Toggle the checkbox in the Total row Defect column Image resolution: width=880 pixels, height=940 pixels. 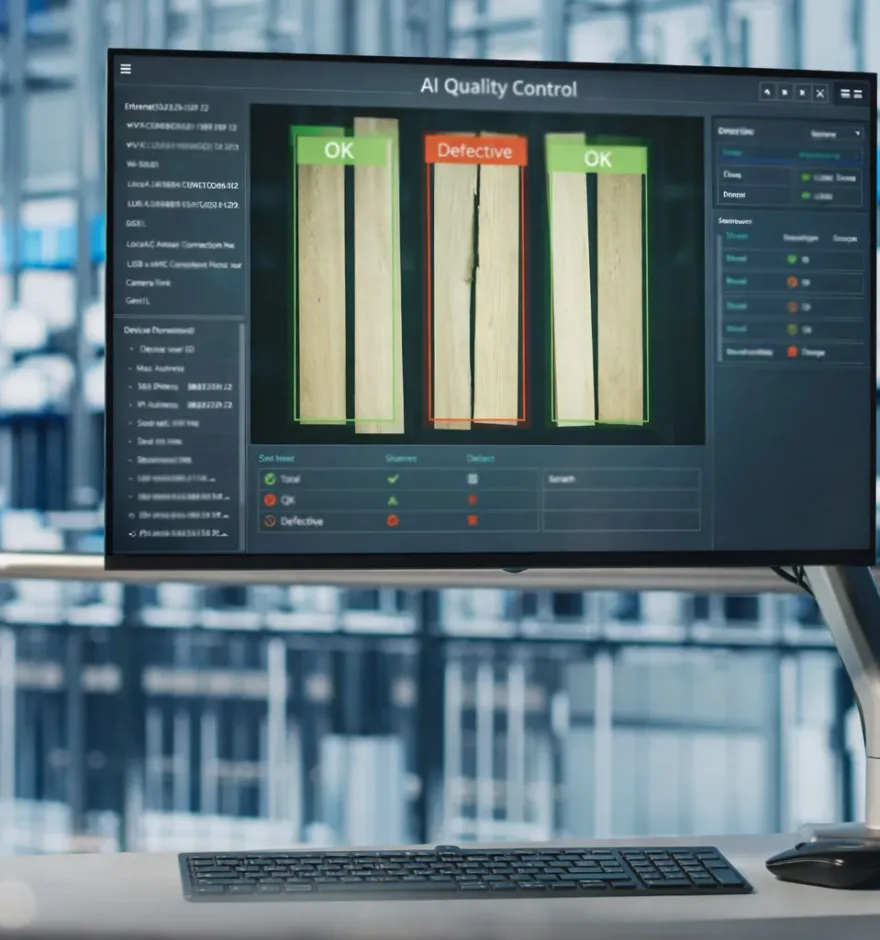click(473, 479)
